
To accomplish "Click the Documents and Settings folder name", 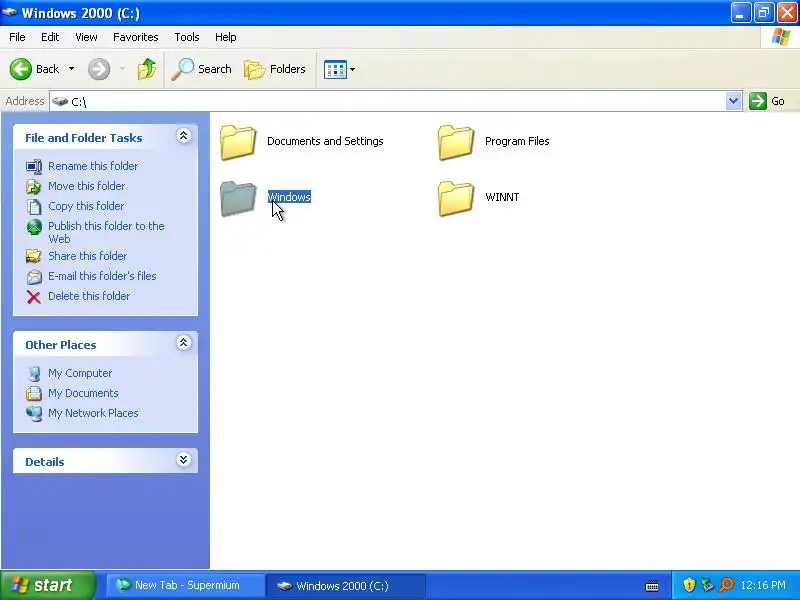I will coord(325,141).
